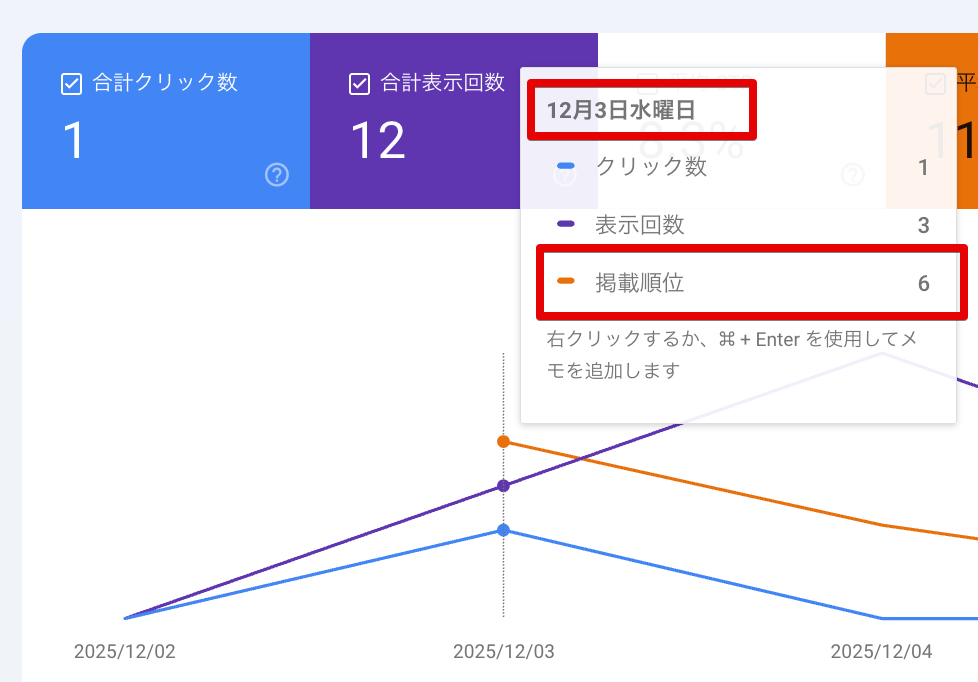Click the orange 掲載順位 legend marker
The image size is (978, 682).
[x=566, y=282]
